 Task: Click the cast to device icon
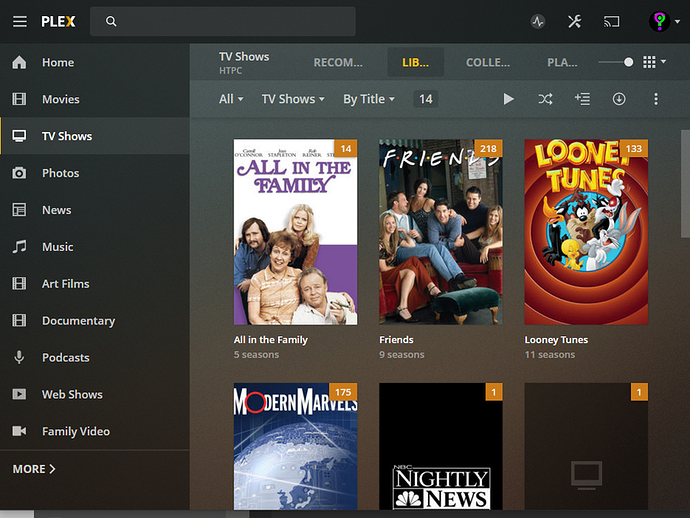pyautogui.click(x=611, y=21)
